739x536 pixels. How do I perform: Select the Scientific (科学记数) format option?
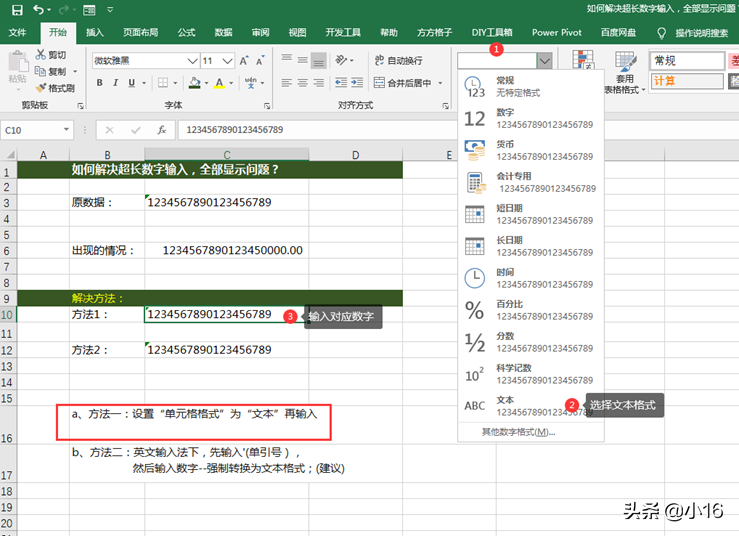tap(531, 374)
